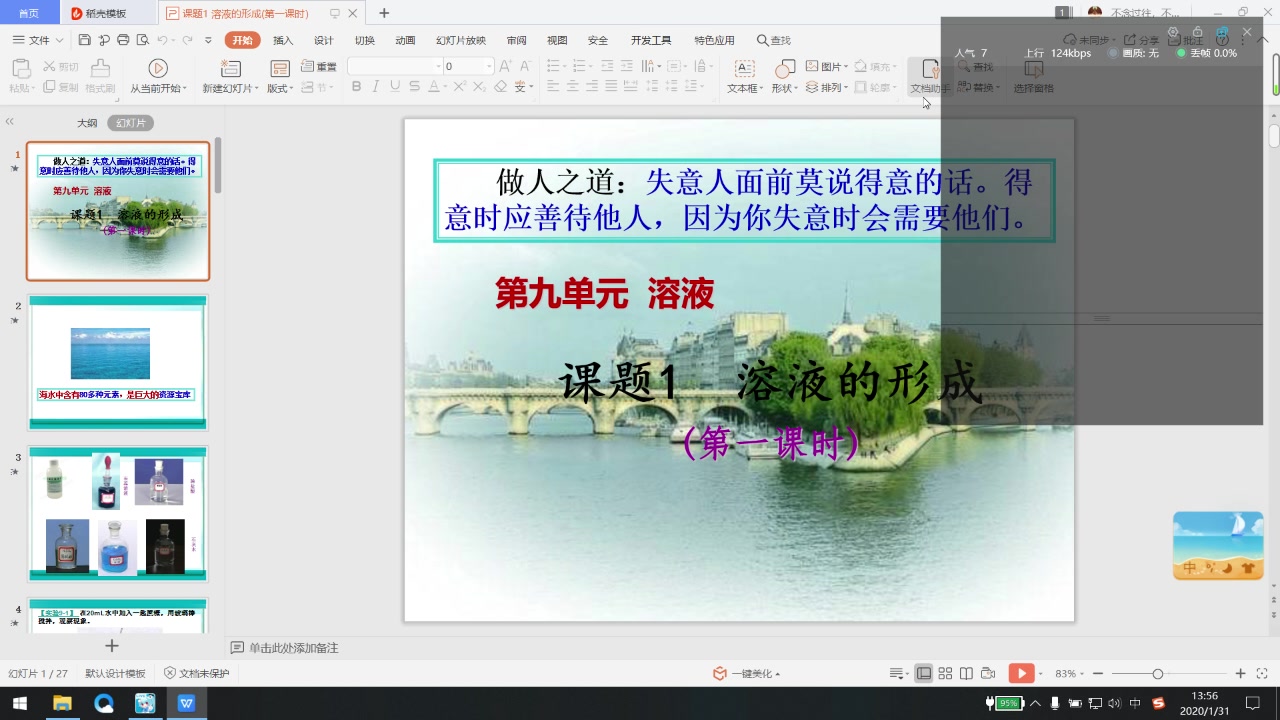Click the zoom in plus button
This screenshot has height=720, width=1280.
tap(1240, 673)
